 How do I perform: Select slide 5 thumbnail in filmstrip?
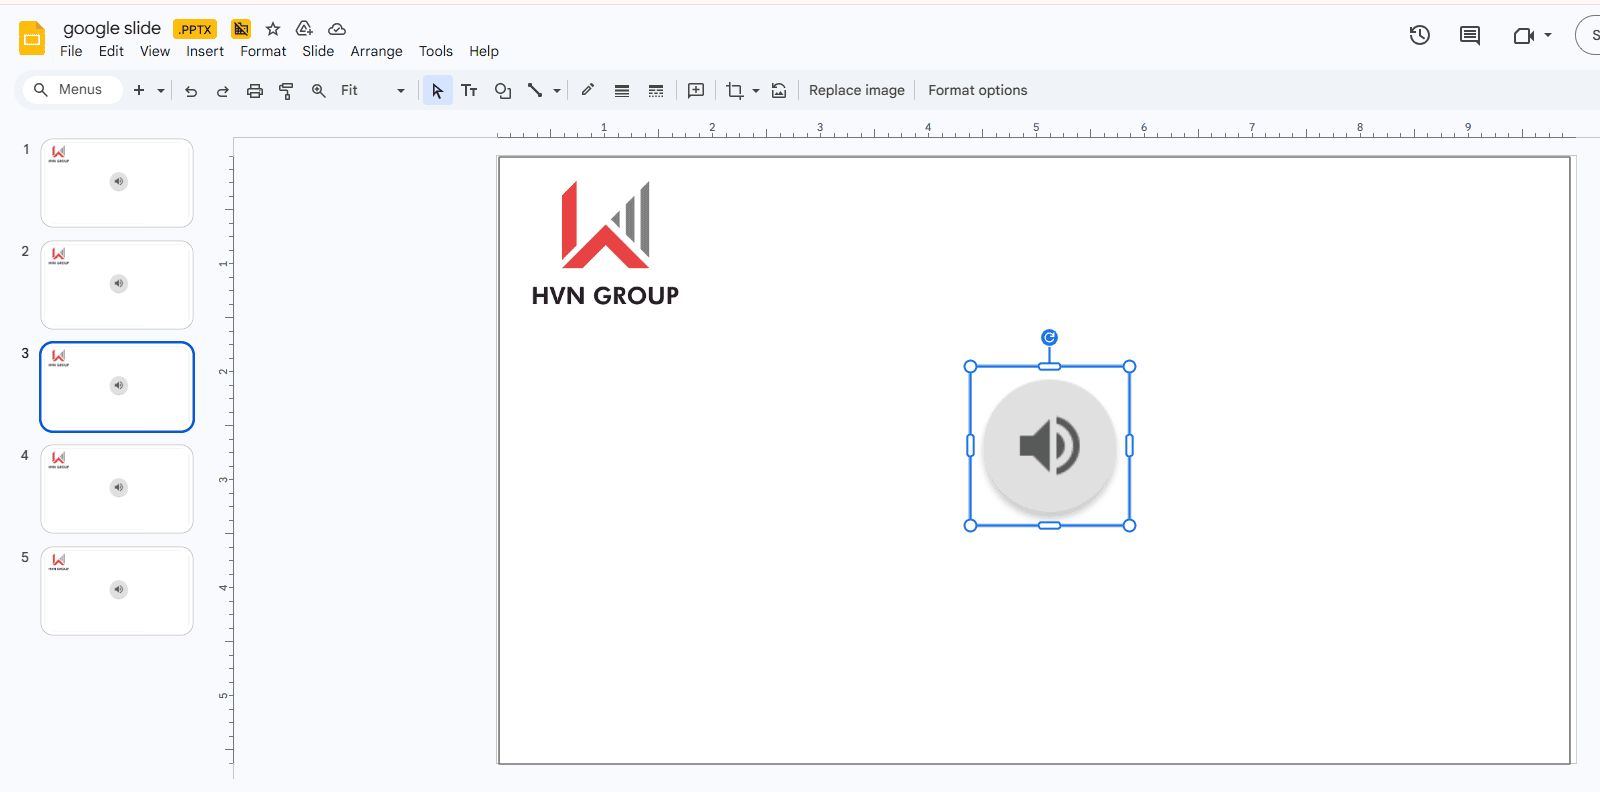click(117, 591)
